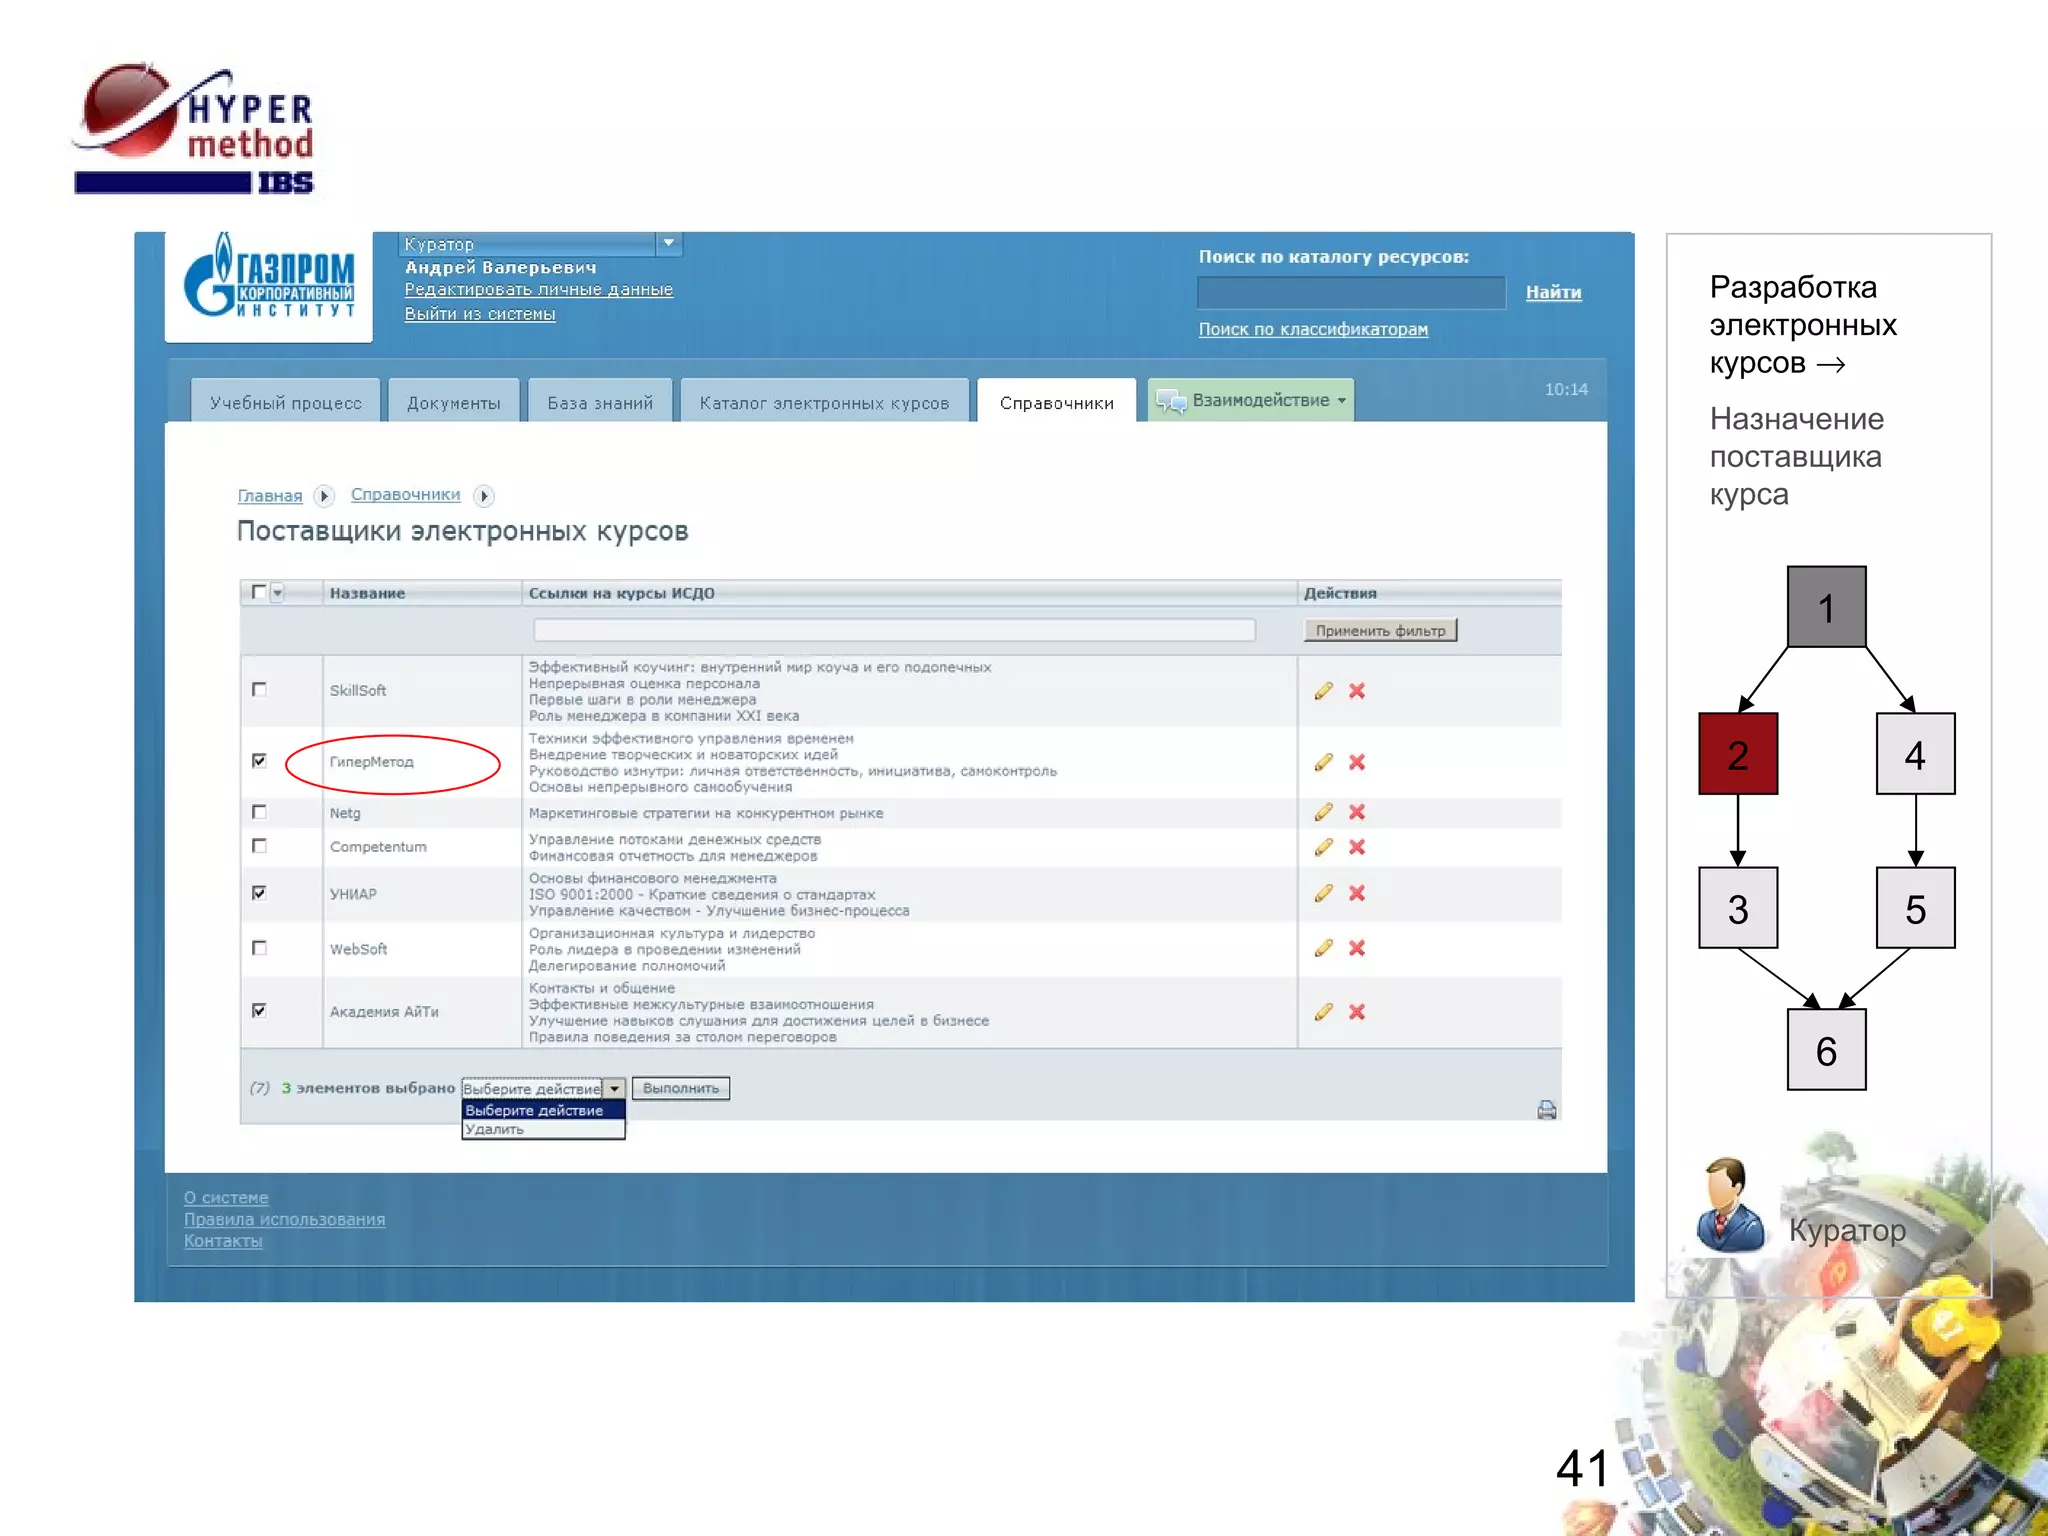Choose Удалить in the action list
2048x1536 pixels.
[543, 1129]
